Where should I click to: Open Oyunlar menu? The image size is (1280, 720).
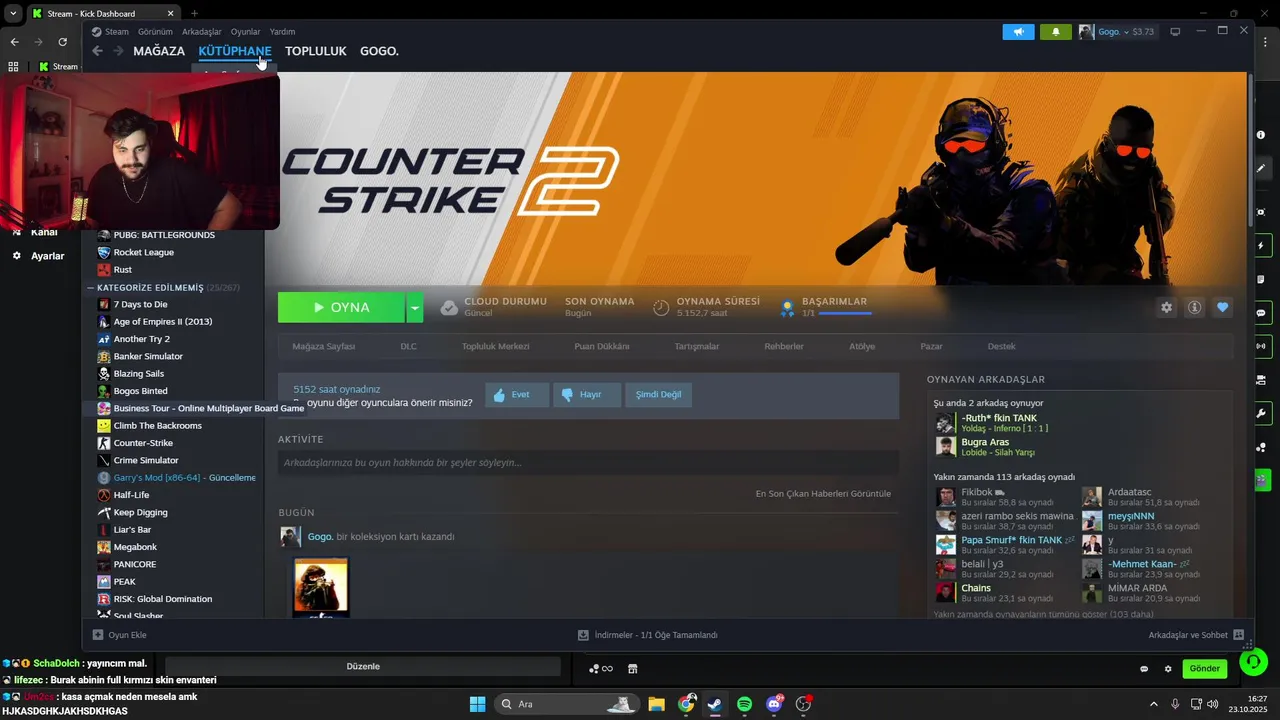[245, 32]
